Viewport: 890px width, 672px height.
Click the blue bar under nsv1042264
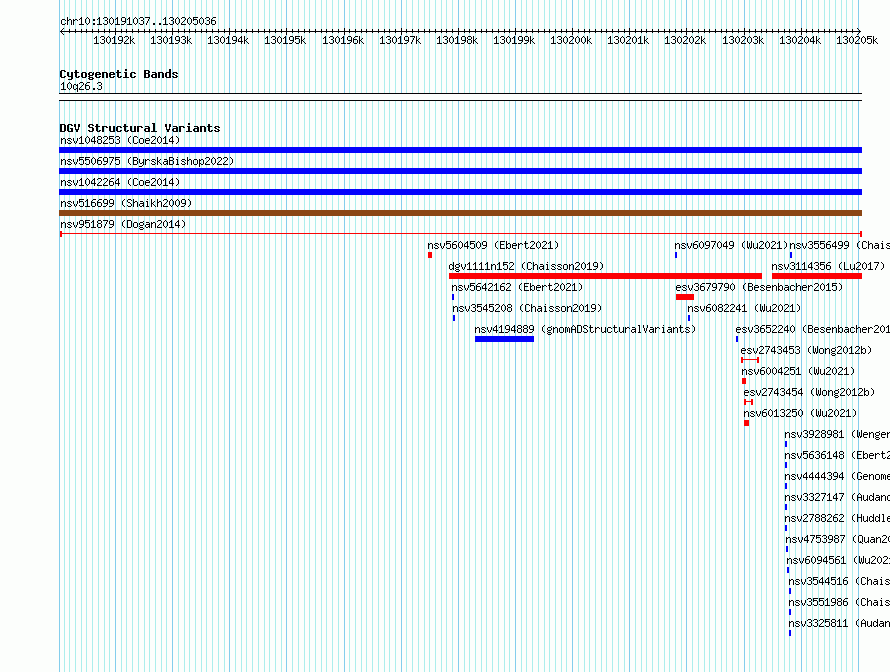[x=460, y=192]
